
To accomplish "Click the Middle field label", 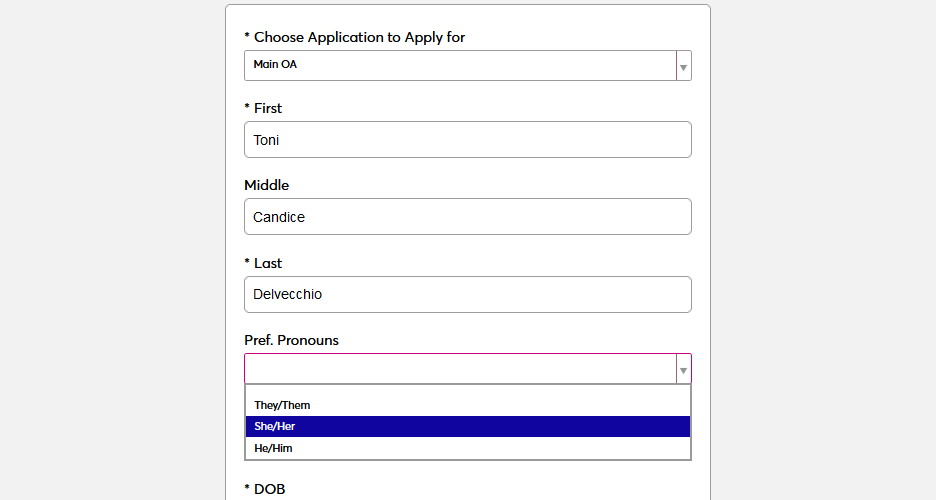I will [266, 185].
